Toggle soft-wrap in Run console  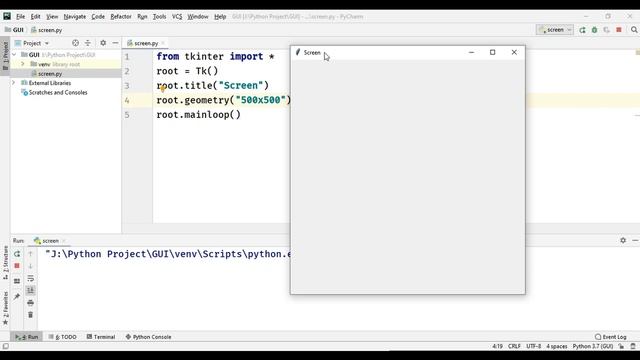point(30,278)
